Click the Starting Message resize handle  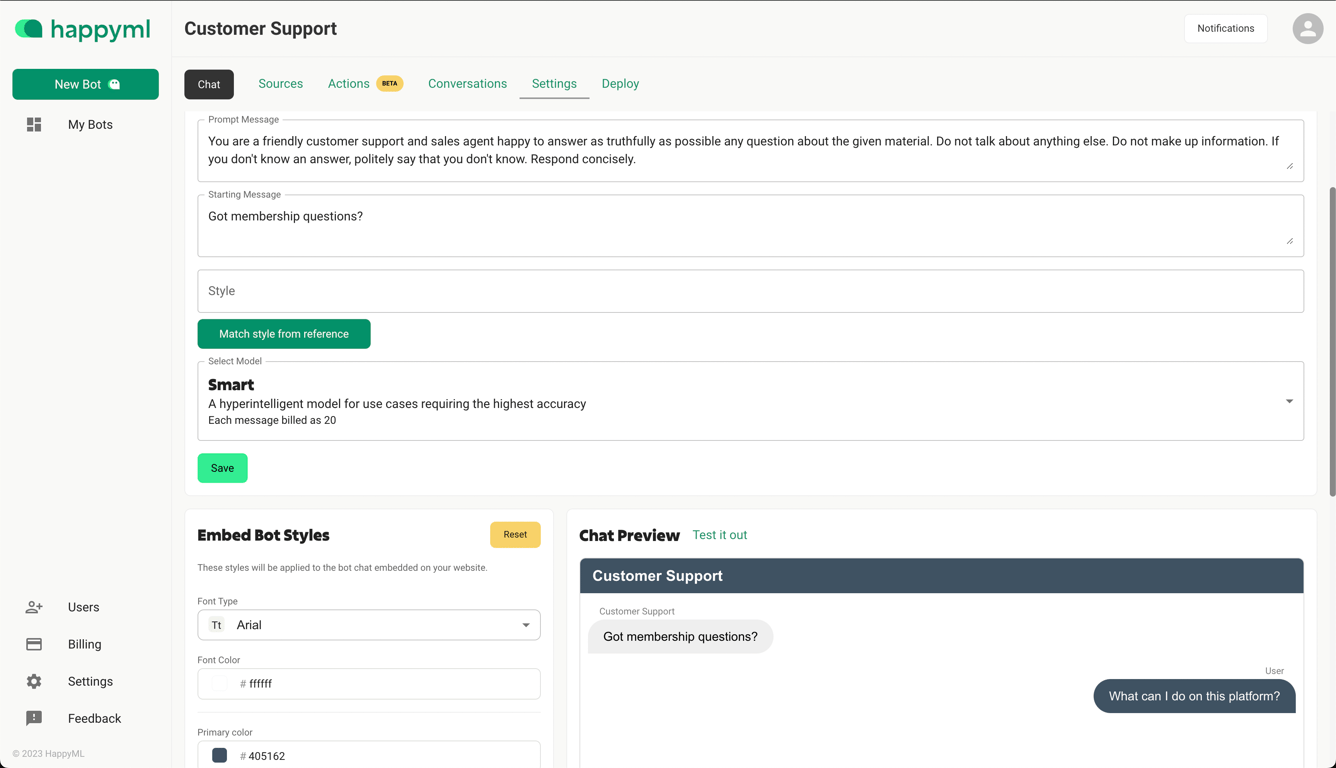[x=1290, y=241]
